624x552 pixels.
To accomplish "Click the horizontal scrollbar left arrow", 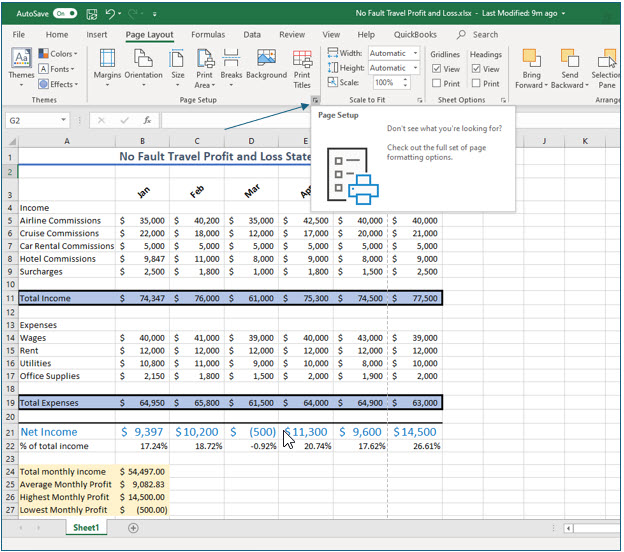I will click(568, 529).
